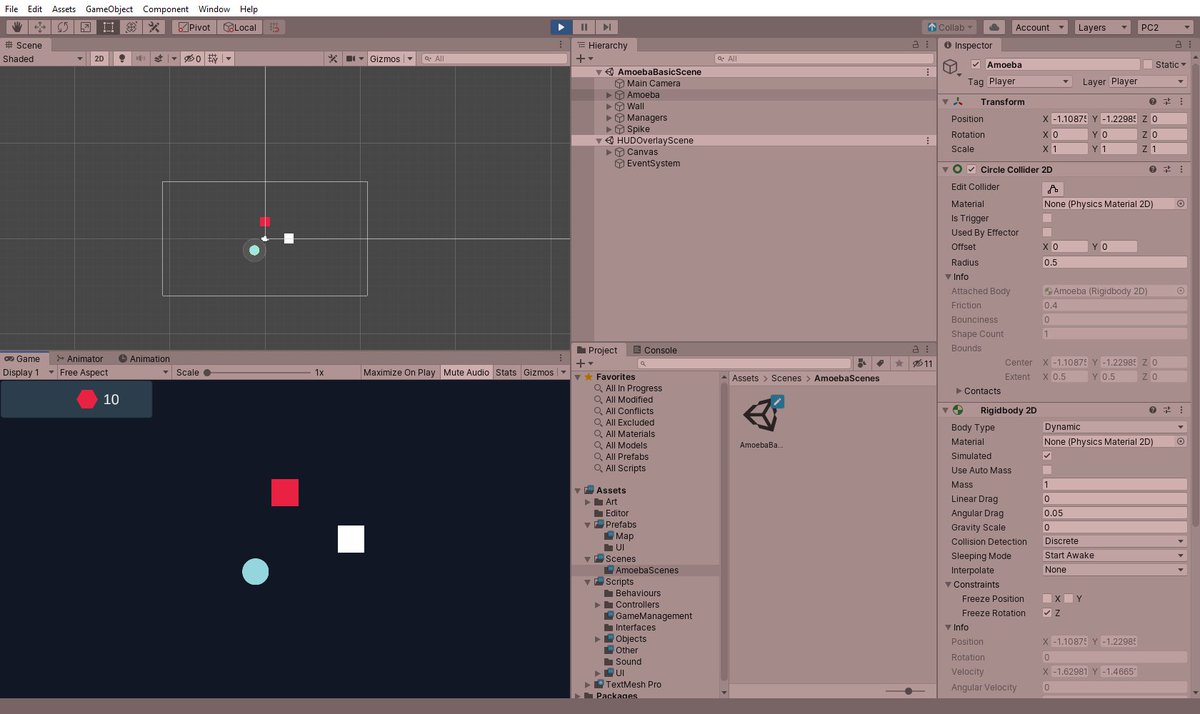Click the Mute Audio button
1200x714 pixels.
467,373
